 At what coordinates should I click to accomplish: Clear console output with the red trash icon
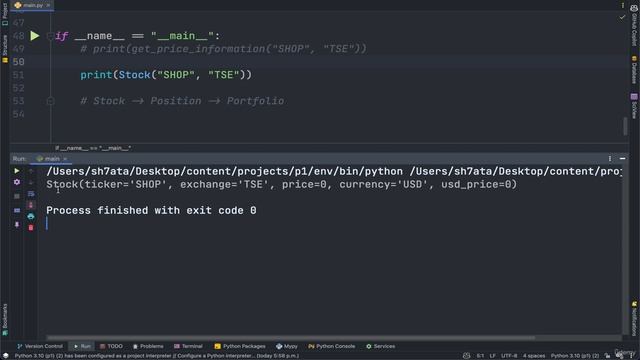pos(31,228)
